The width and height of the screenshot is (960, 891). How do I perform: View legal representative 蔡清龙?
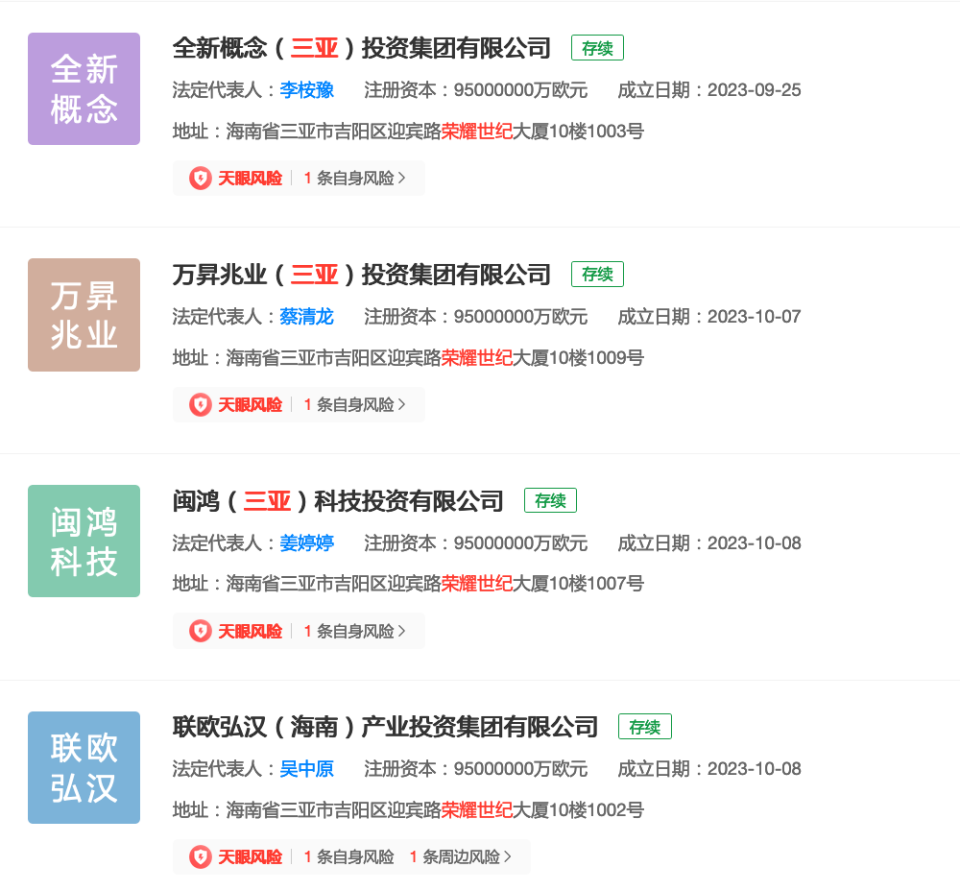[x=307, y=317]
